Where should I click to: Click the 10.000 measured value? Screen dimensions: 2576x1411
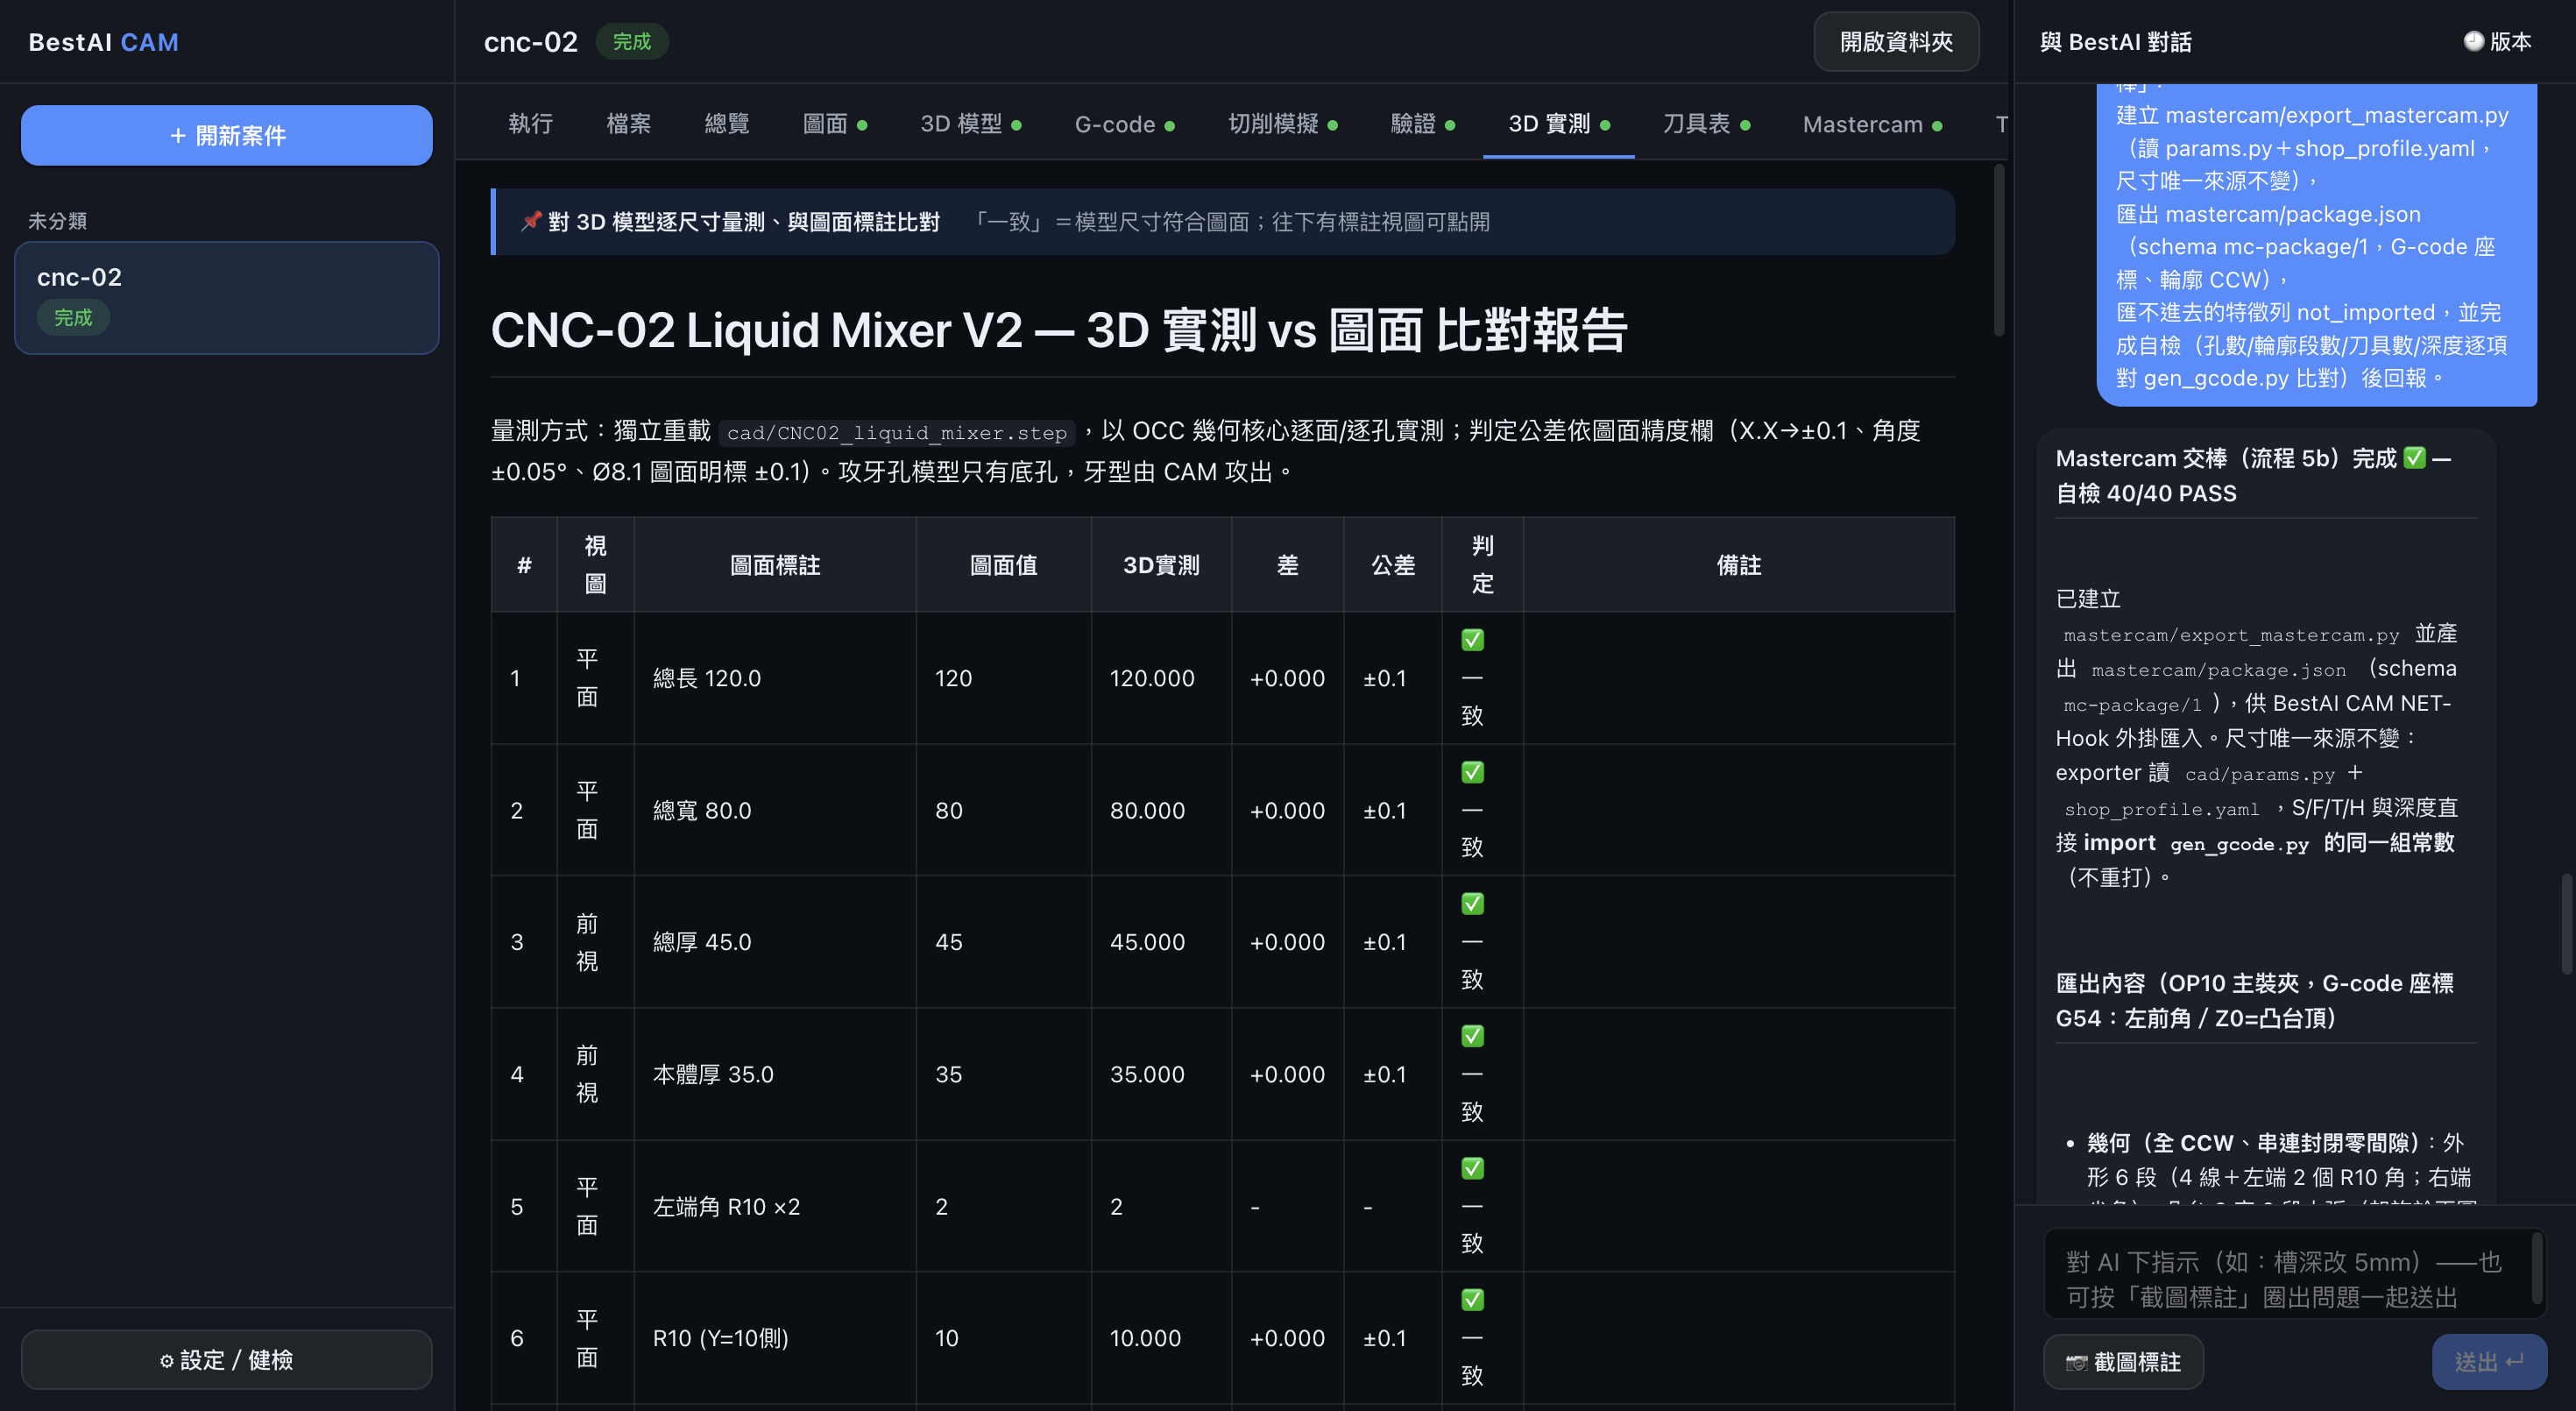click(1145, 1338)
